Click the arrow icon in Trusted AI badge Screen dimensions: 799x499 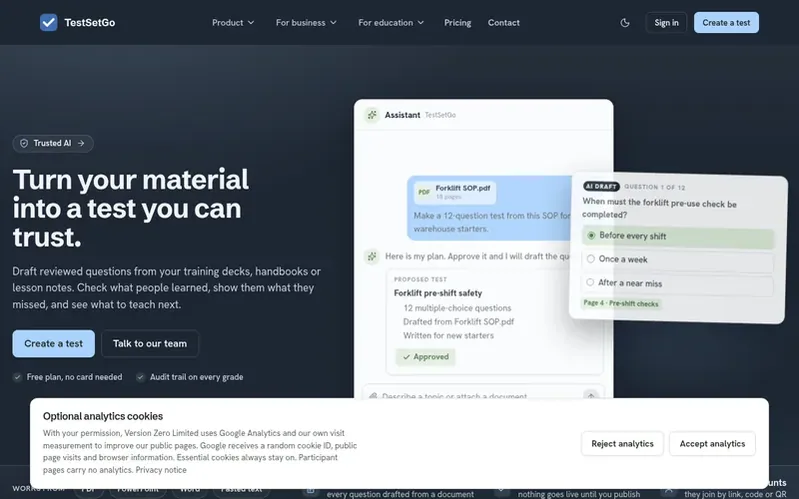coord(81,143)
